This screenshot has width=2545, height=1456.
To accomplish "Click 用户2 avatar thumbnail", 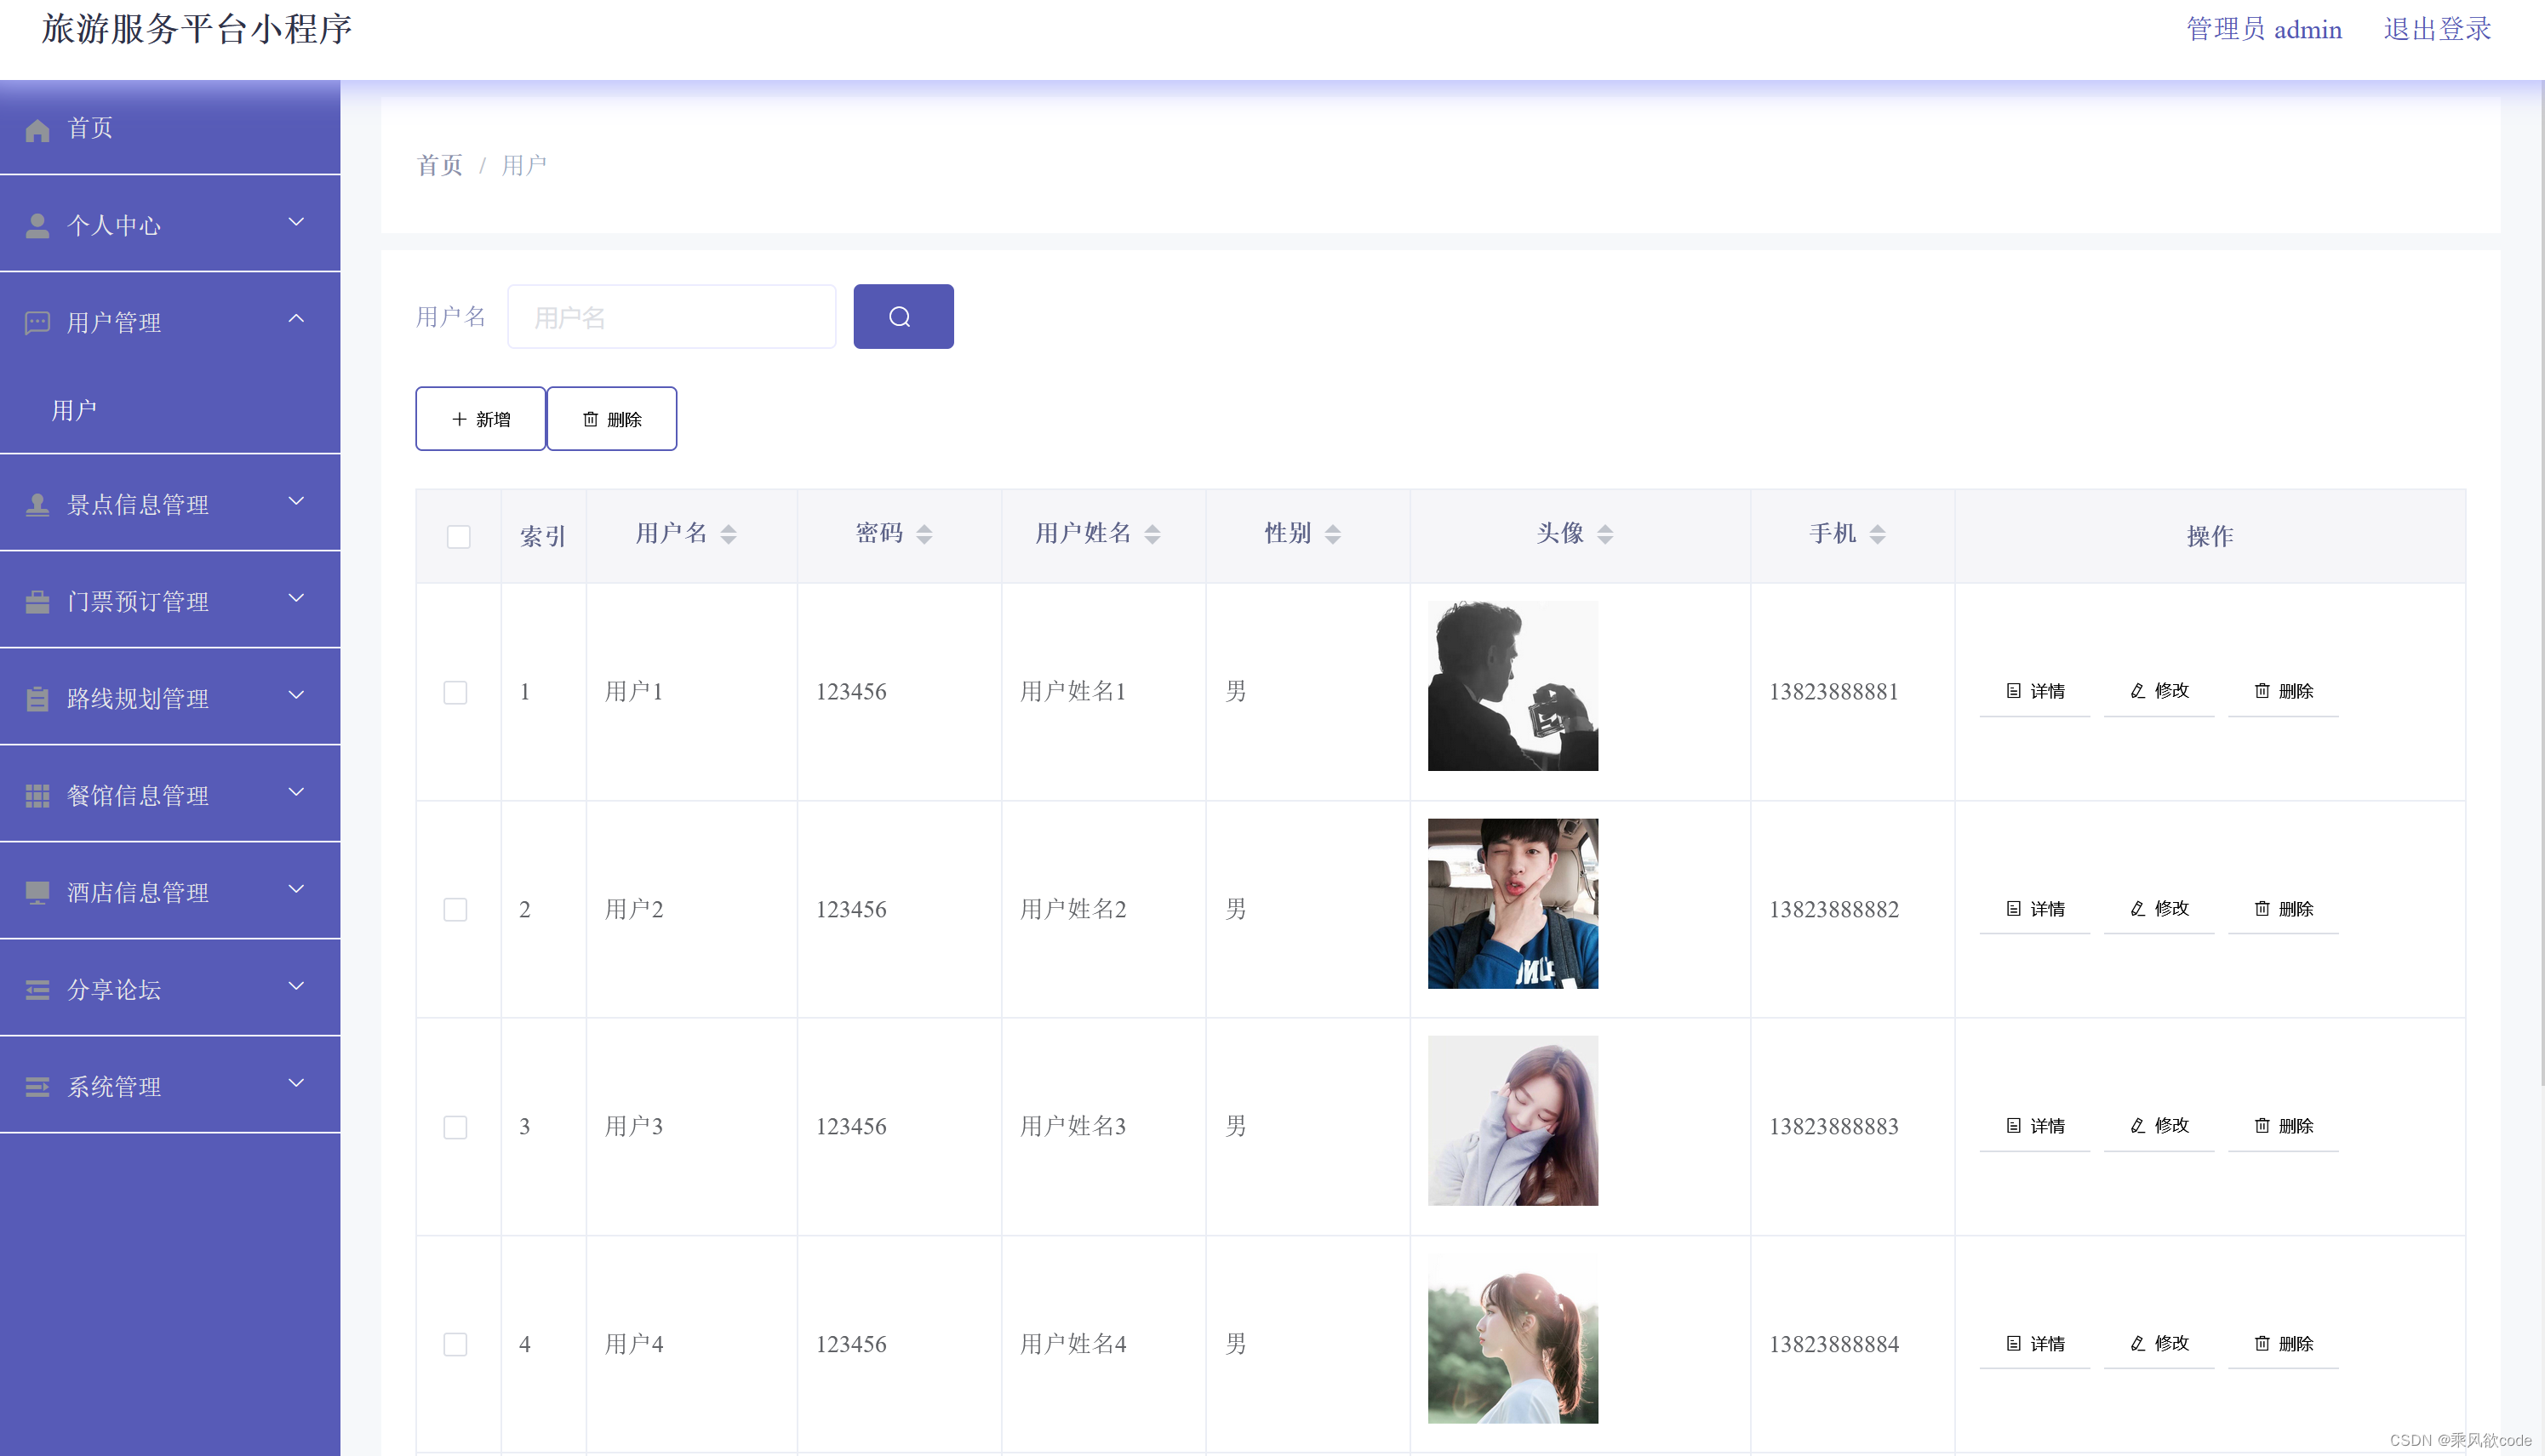I will point(1512,903).
